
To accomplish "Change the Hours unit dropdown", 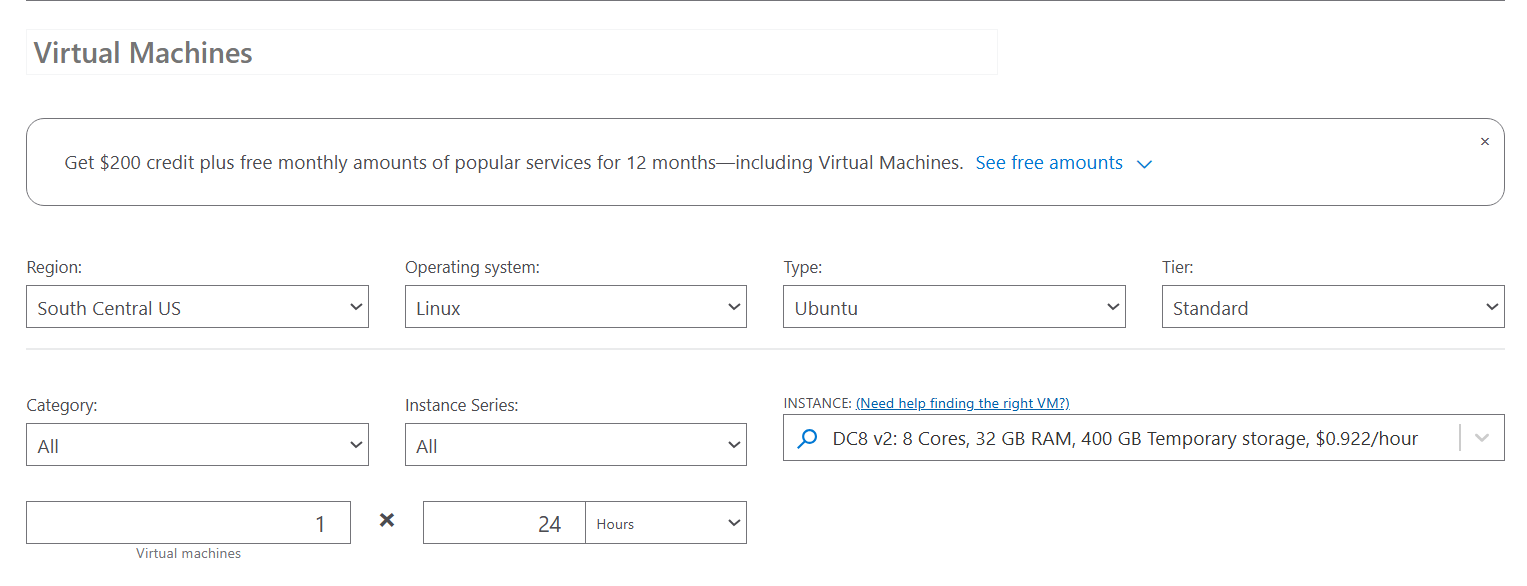I will [666, 523].
